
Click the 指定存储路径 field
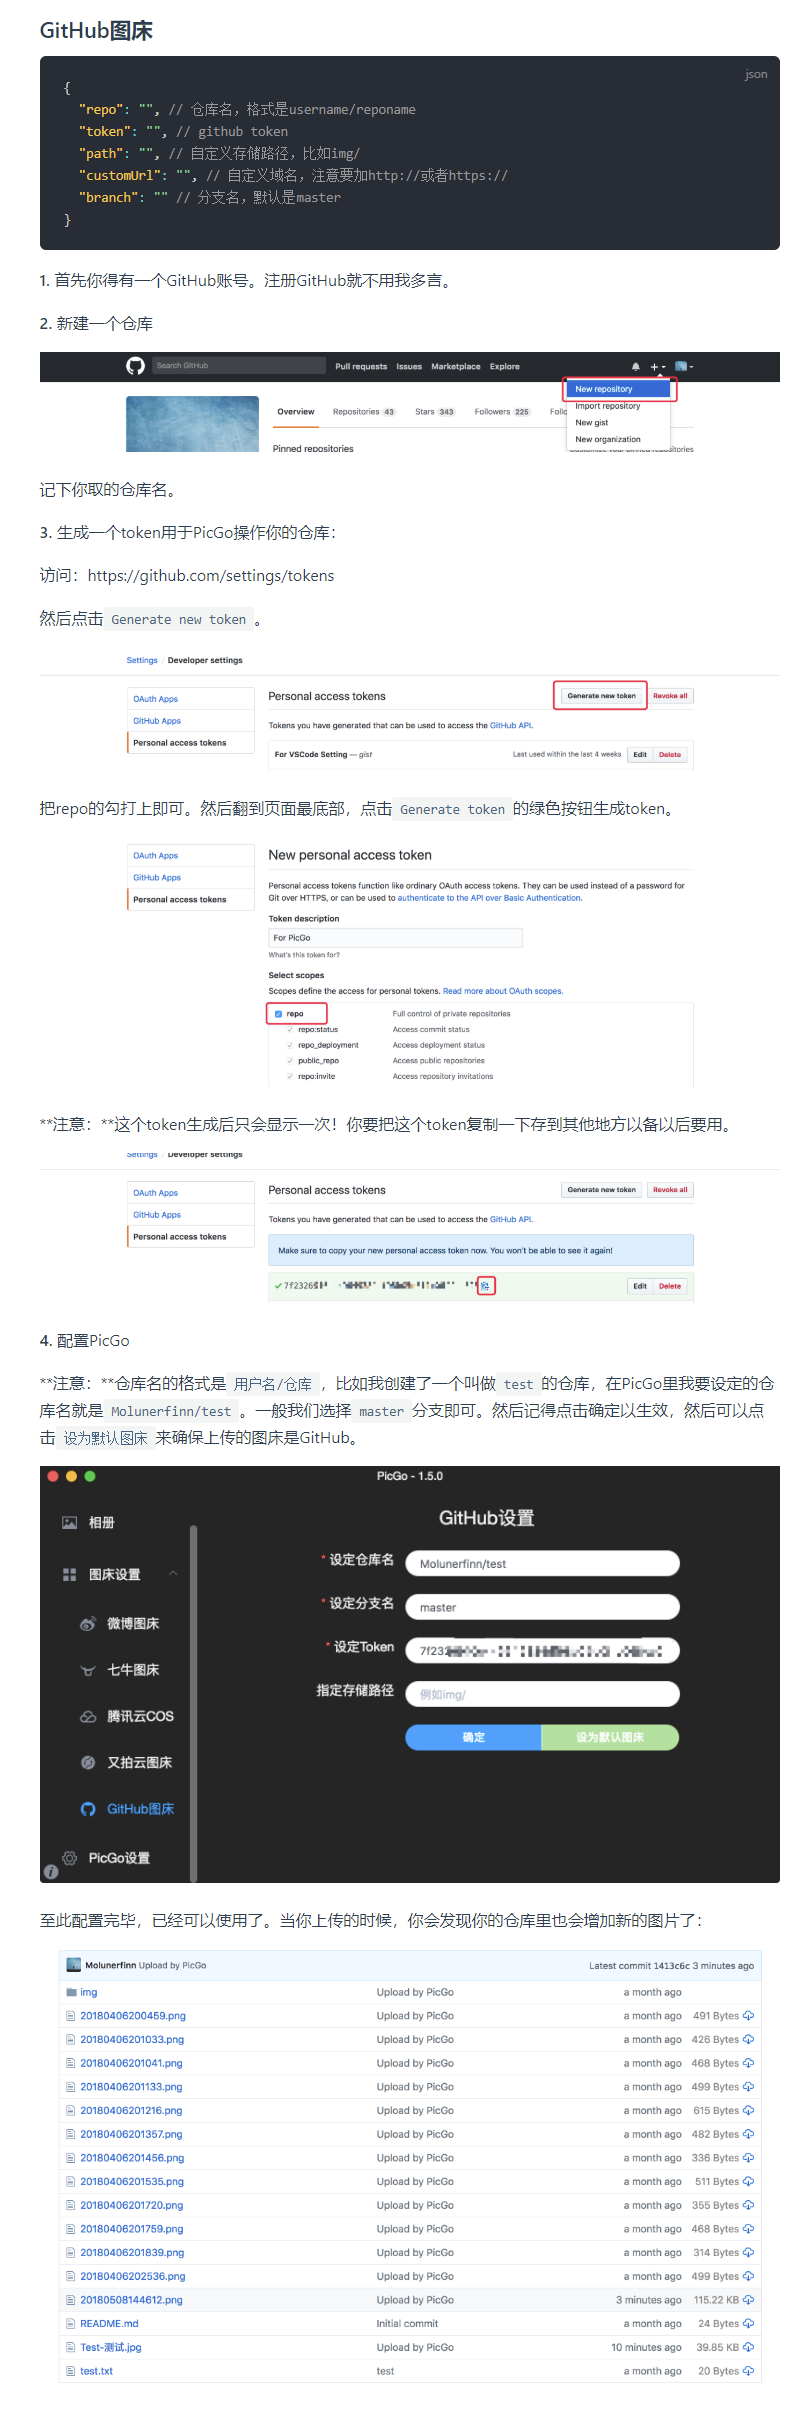point(543,1694)
